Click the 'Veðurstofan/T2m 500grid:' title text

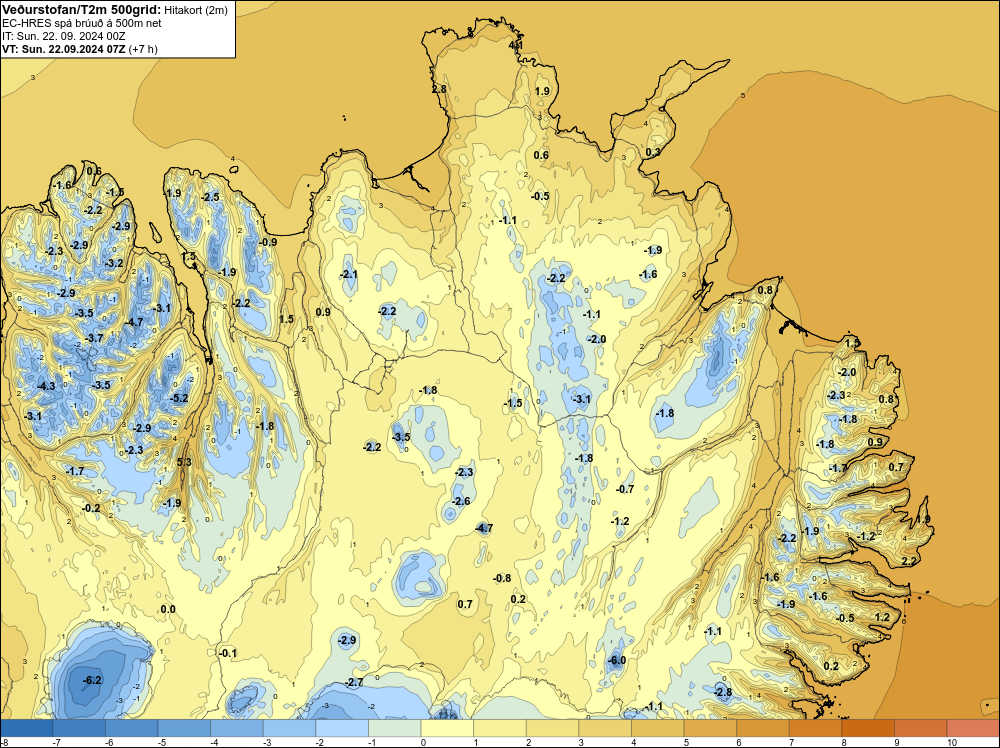(82, 10)
